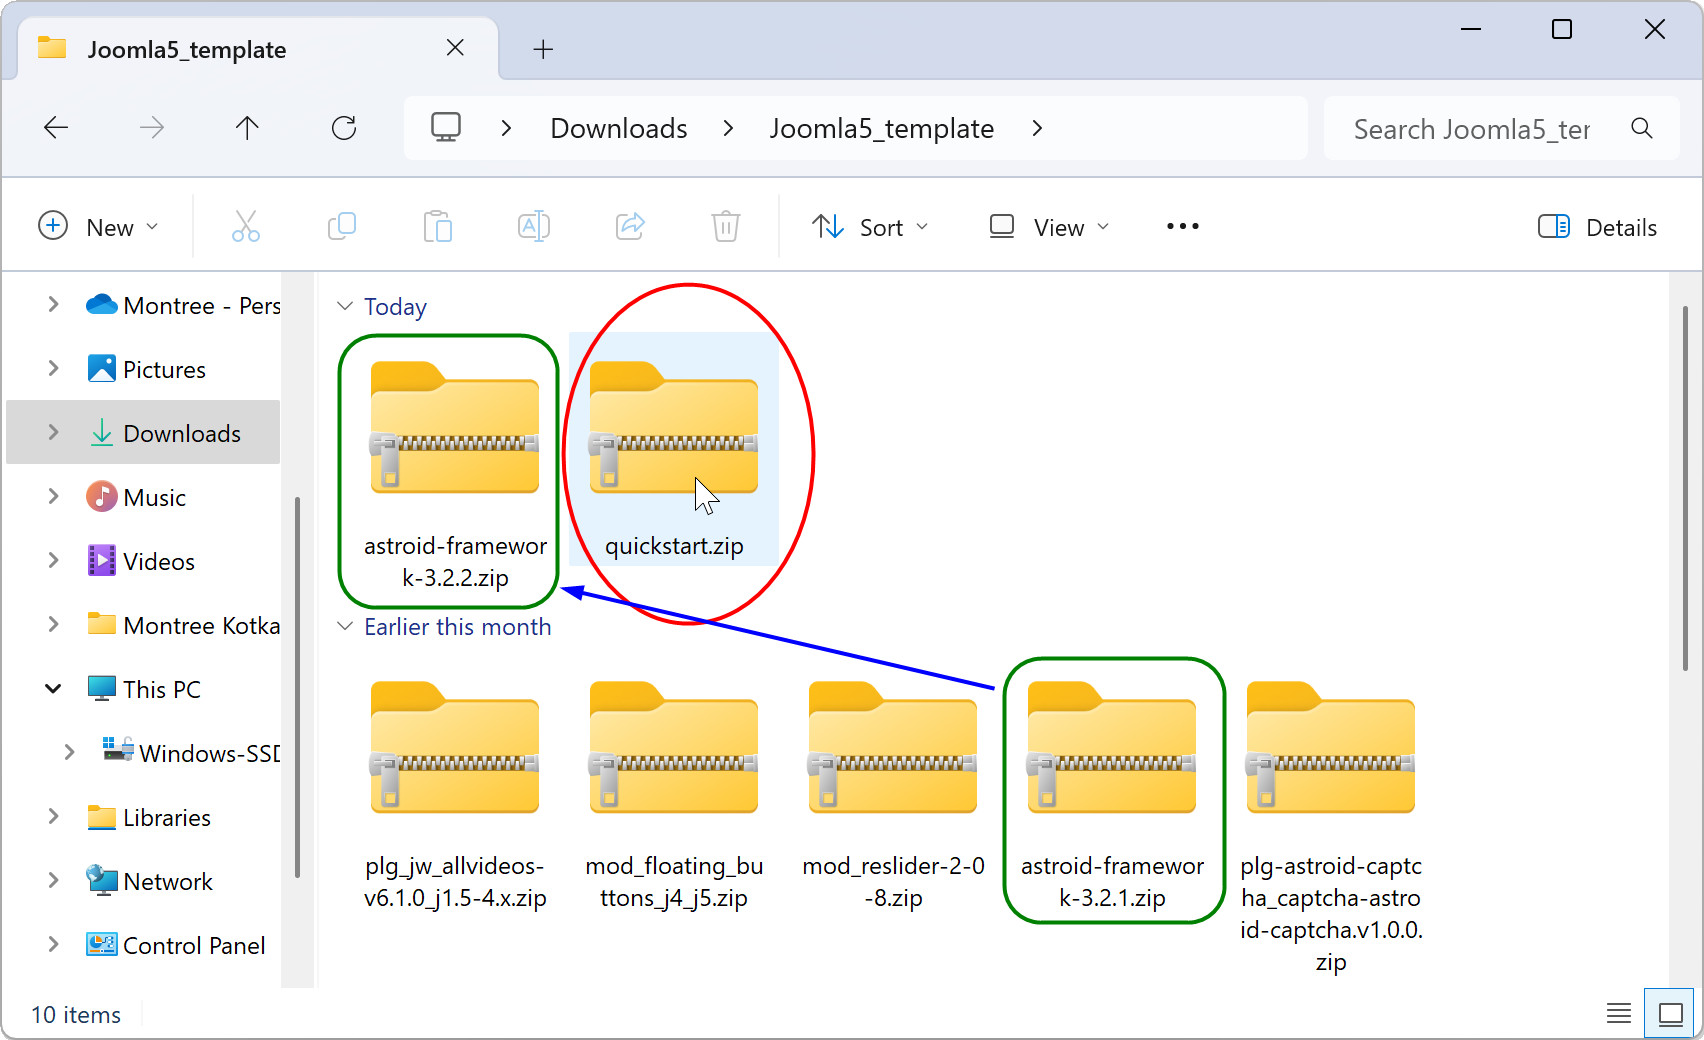
Task: Switch to details list view in status bar
Action: click(x=1618, y=1013)
